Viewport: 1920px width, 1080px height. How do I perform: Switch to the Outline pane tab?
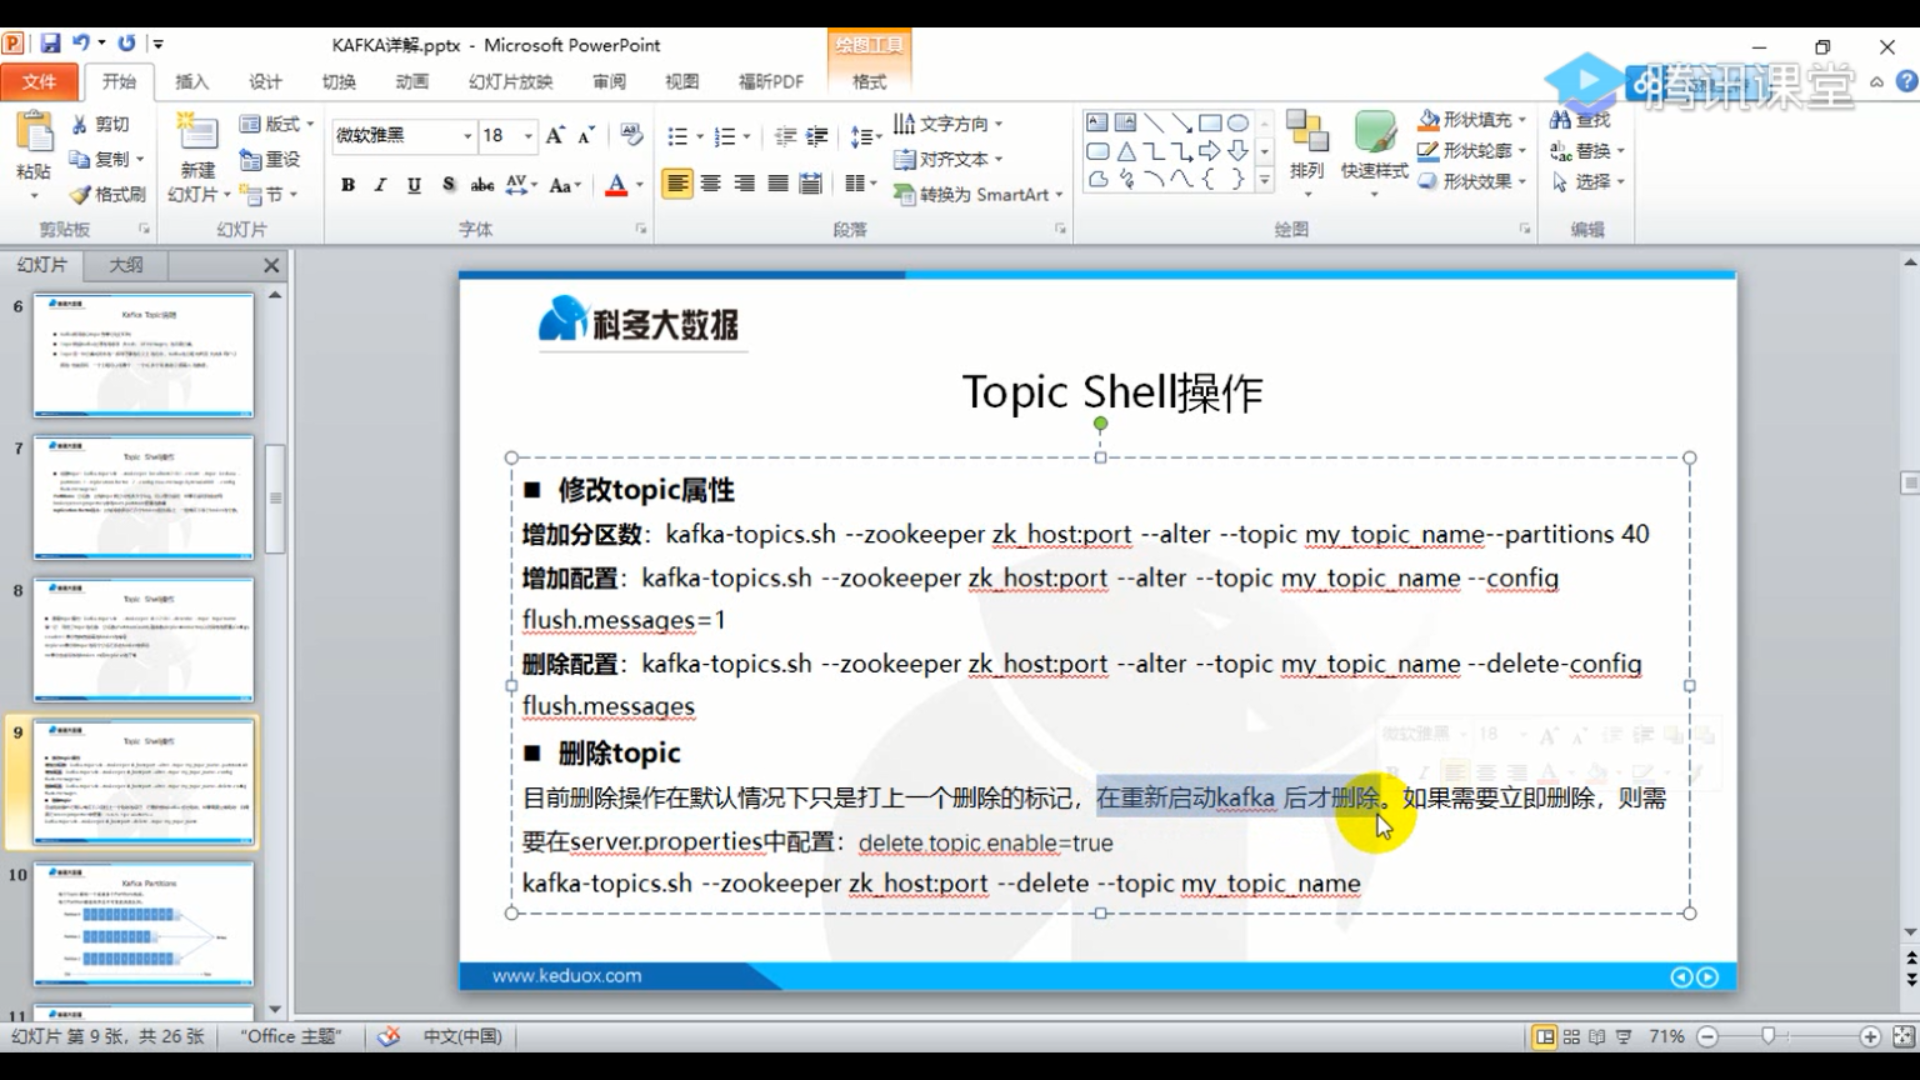point(126,265)
